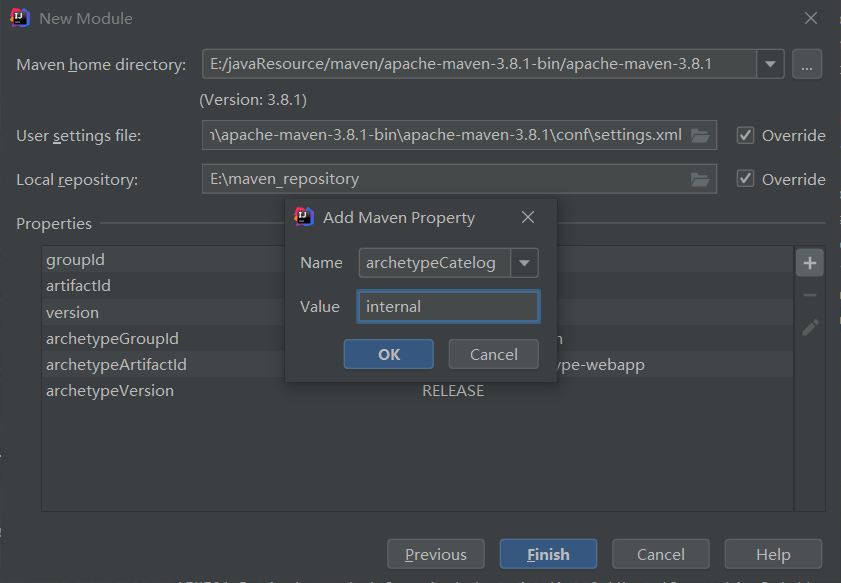Browse for the user settings file folder icon
This screenshot has width=841, height=583.
tap(700, 135)
